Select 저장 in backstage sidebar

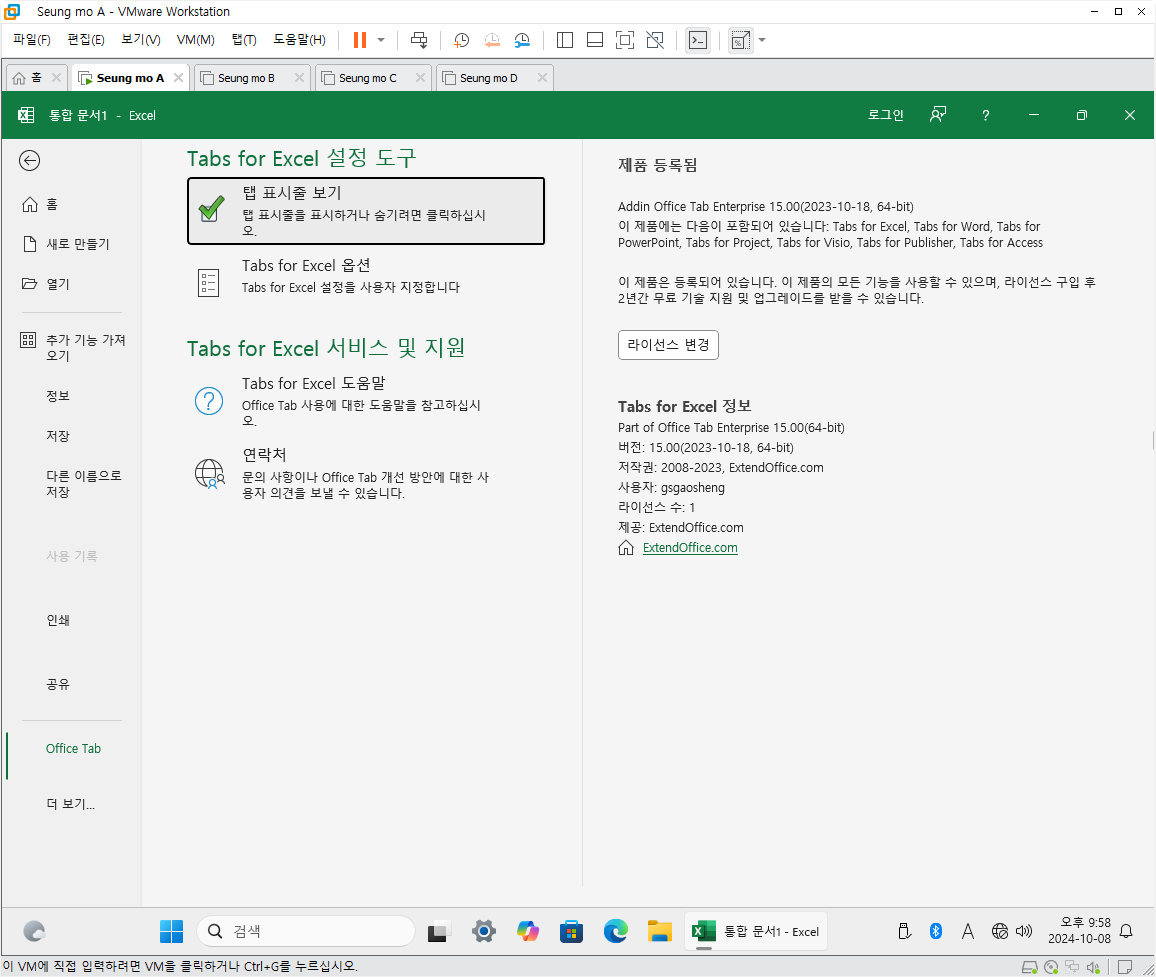click(x=72, y=436)
